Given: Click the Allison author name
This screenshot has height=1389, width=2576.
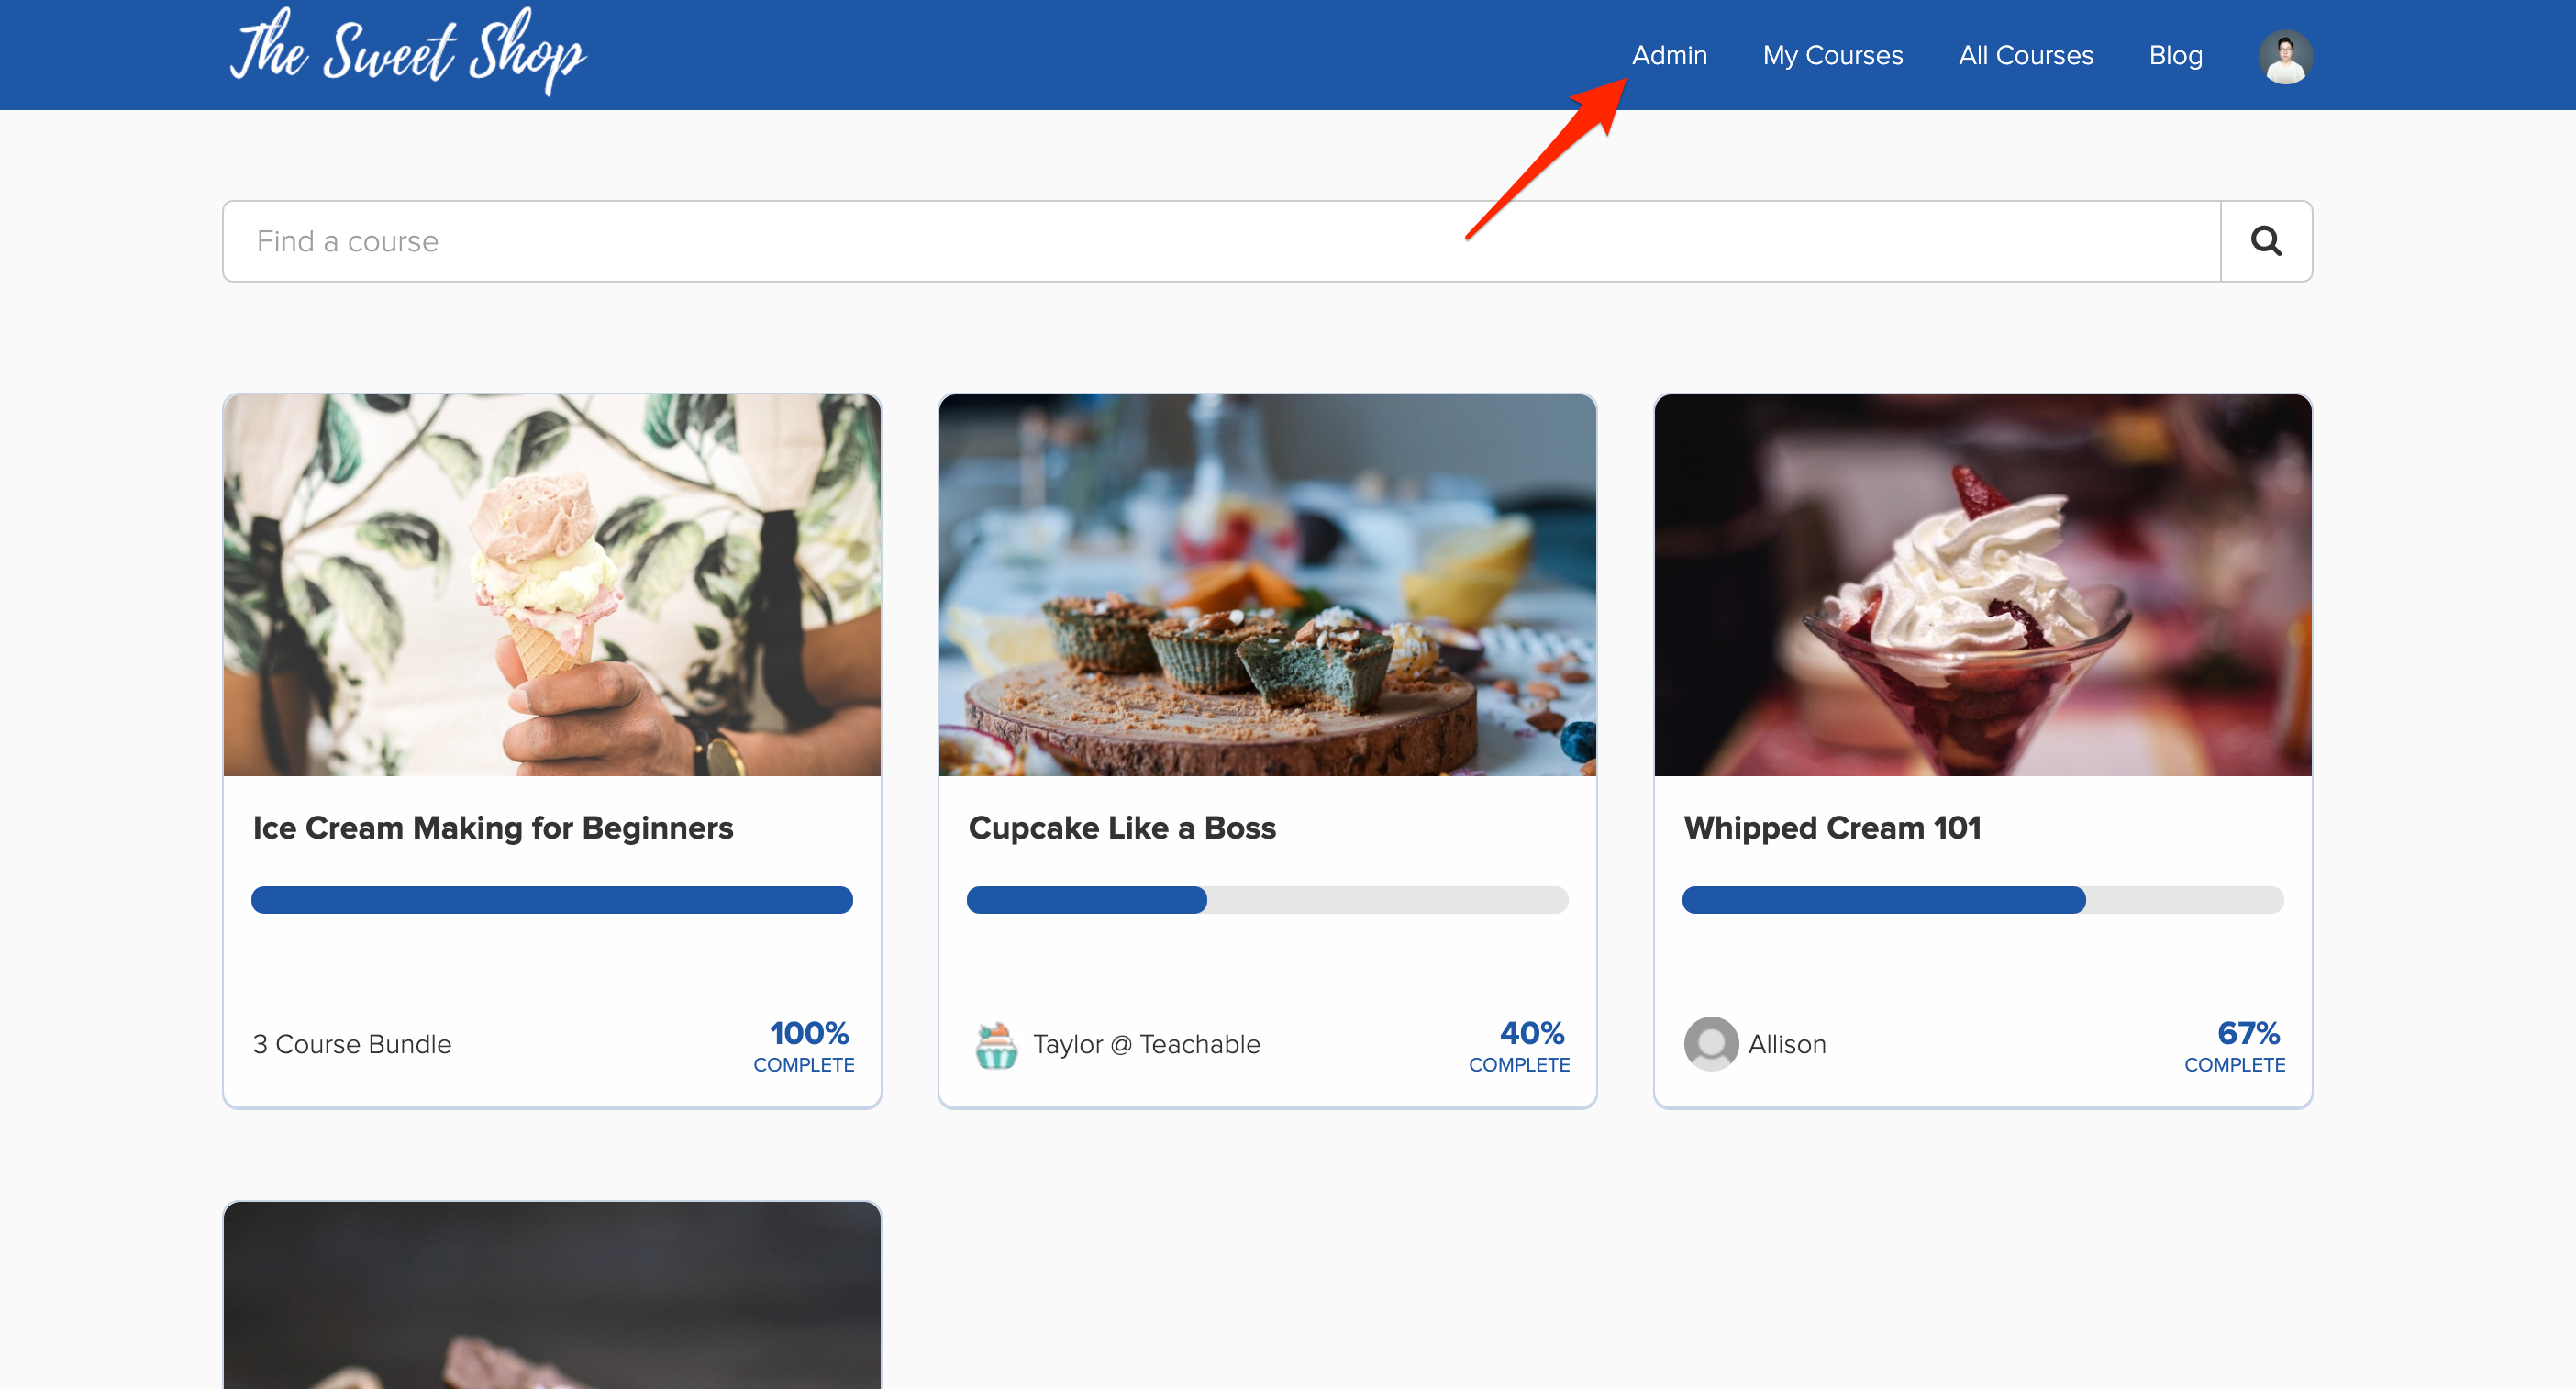Looking at the screenshot, I should 1787,1044.
